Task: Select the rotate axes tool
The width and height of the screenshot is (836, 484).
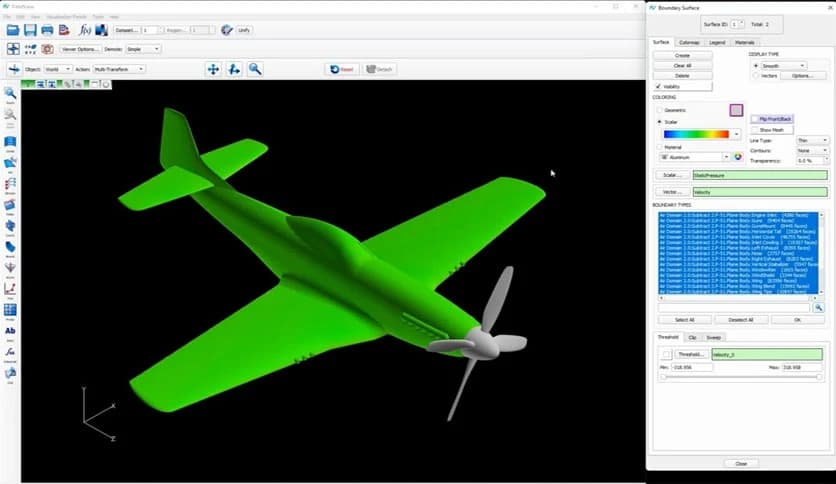Action: pos(234,69)
